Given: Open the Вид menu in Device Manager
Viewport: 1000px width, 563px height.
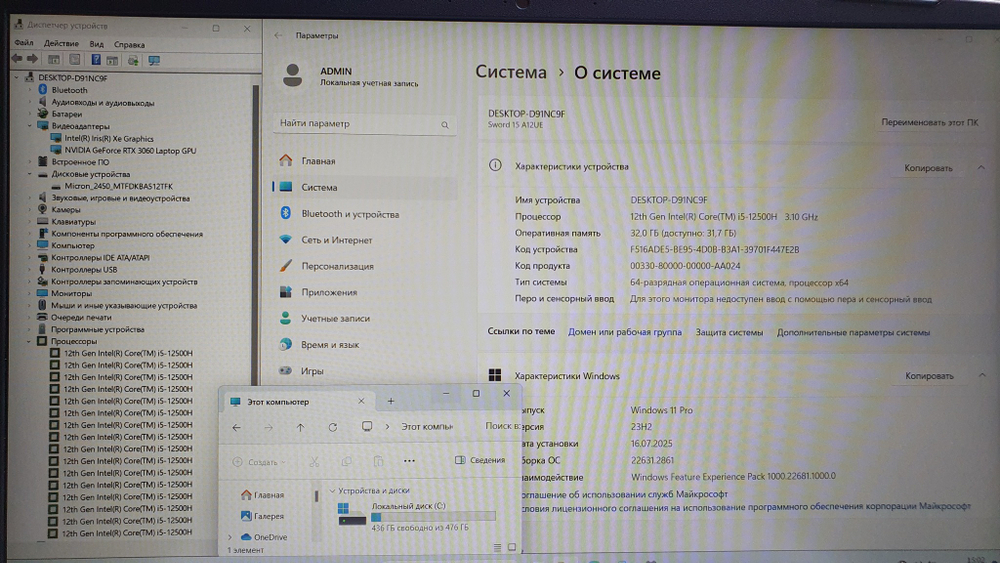Looking at the screenshot, I should pyautogui.click(x=96, y=44).
